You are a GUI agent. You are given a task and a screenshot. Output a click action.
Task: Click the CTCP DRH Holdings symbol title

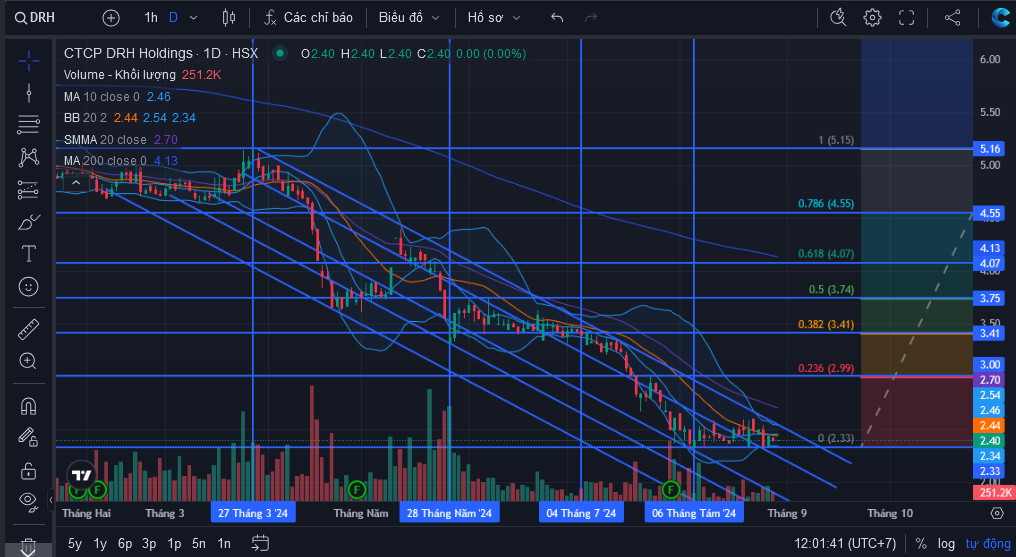[161, 53]
